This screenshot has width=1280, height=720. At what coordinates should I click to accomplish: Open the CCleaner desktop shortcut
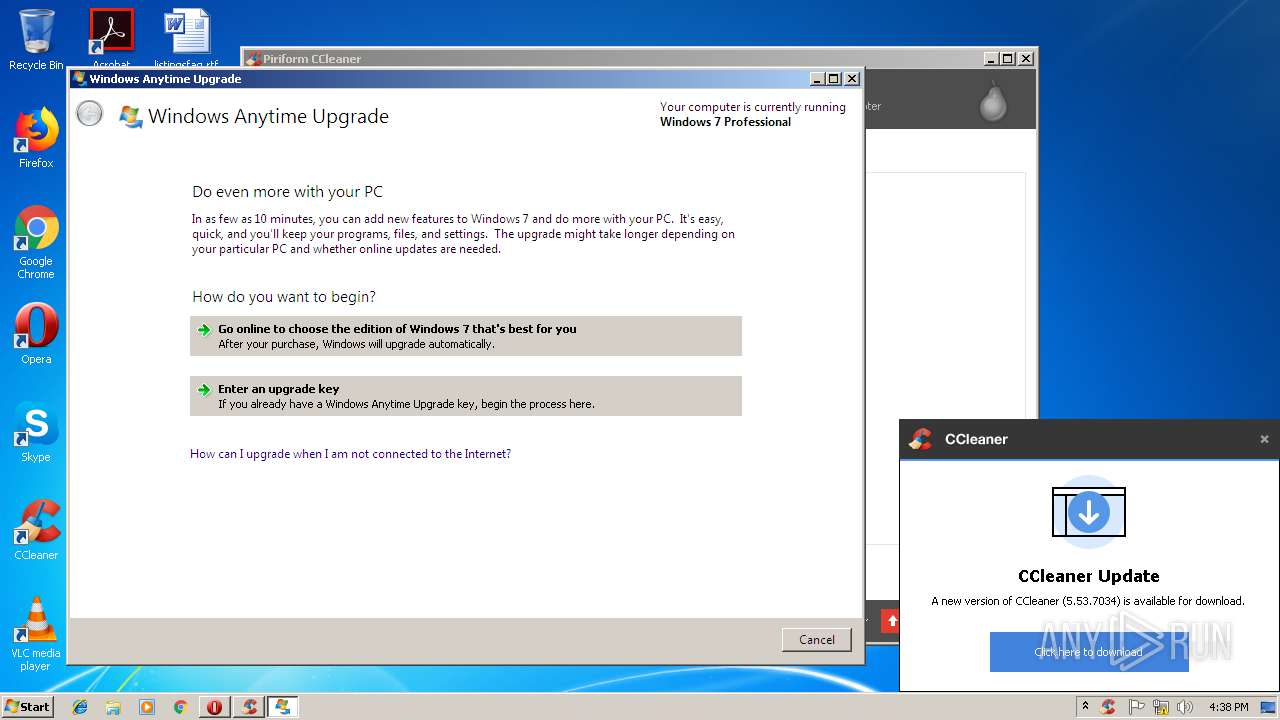(36, 530)
